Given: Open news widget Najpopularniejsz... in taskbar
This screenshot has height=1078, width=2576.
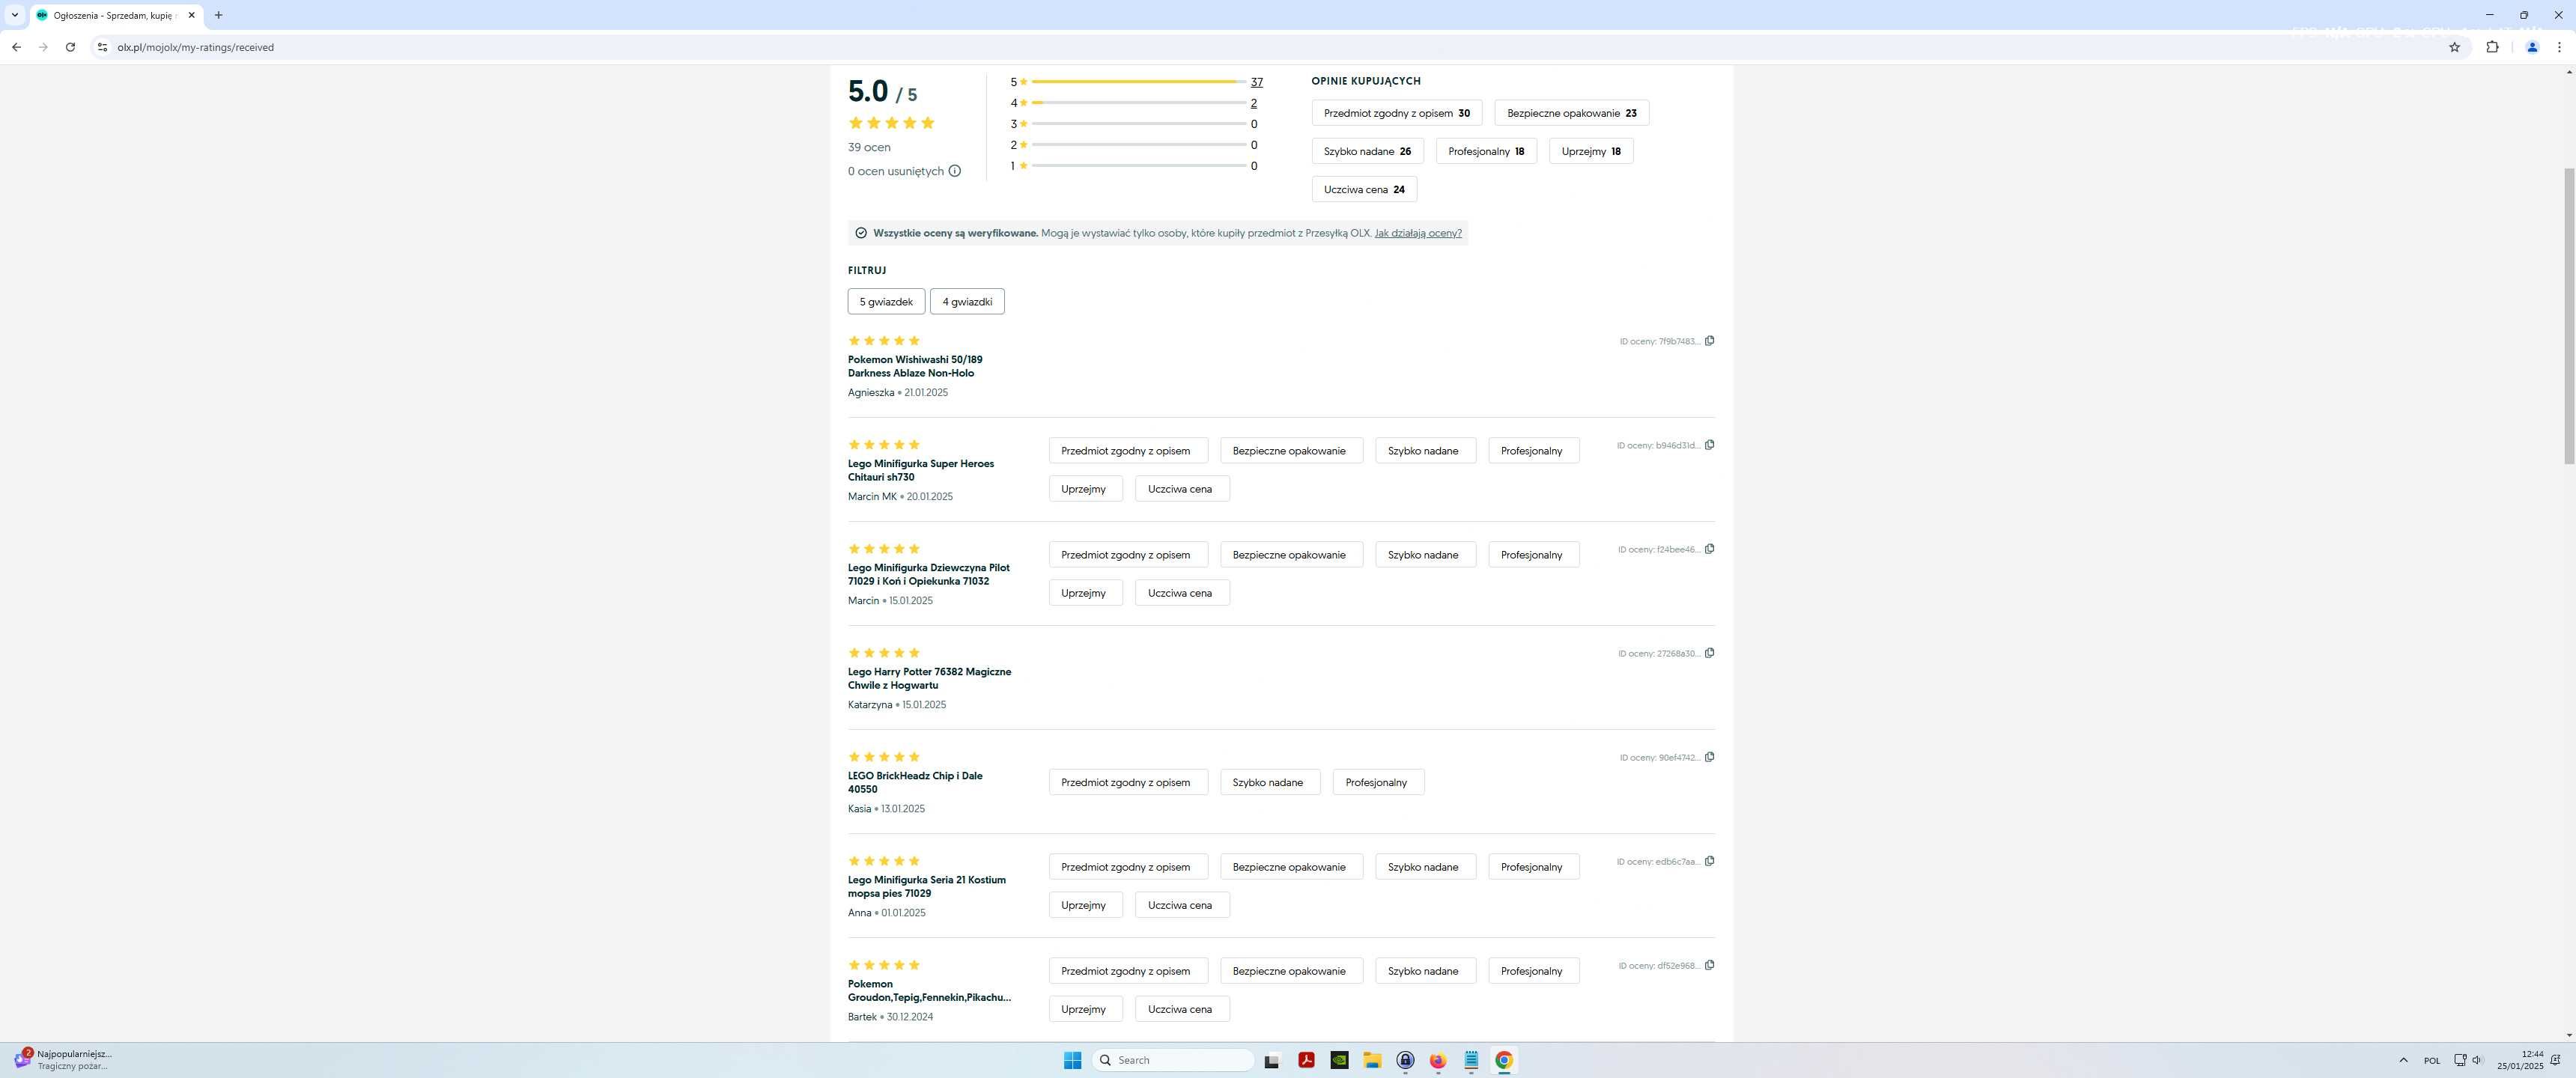Looking at the screenshot, I should (x=62, y=1060).
